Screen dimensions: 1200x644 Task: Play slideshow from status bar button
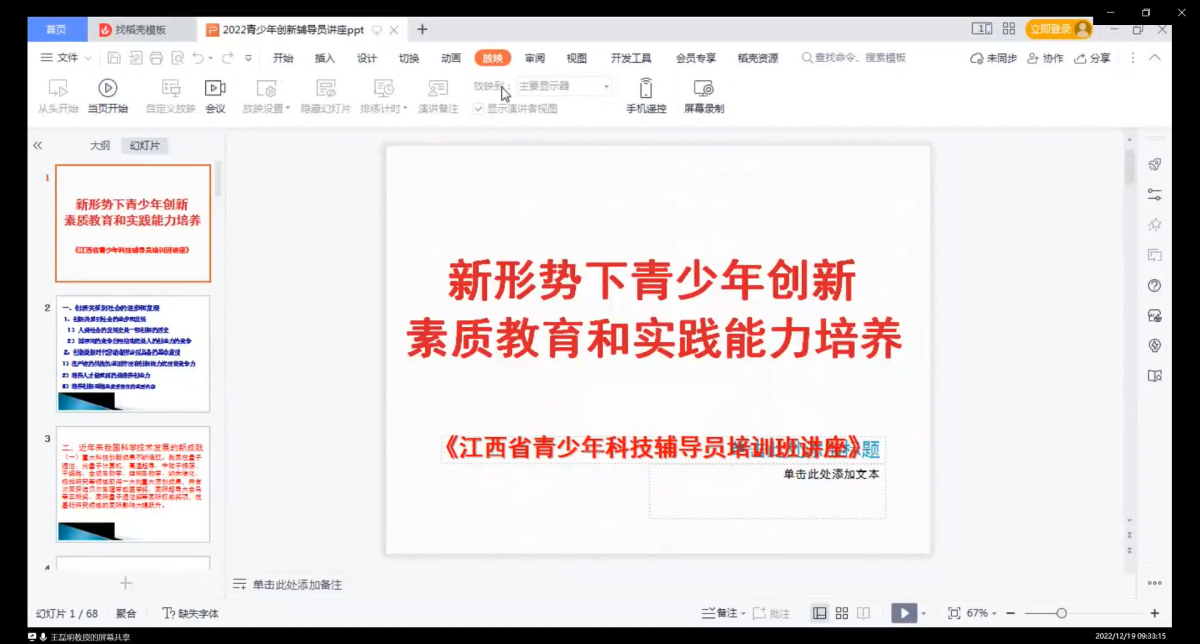pyautogui.click(x=903, y=613)
